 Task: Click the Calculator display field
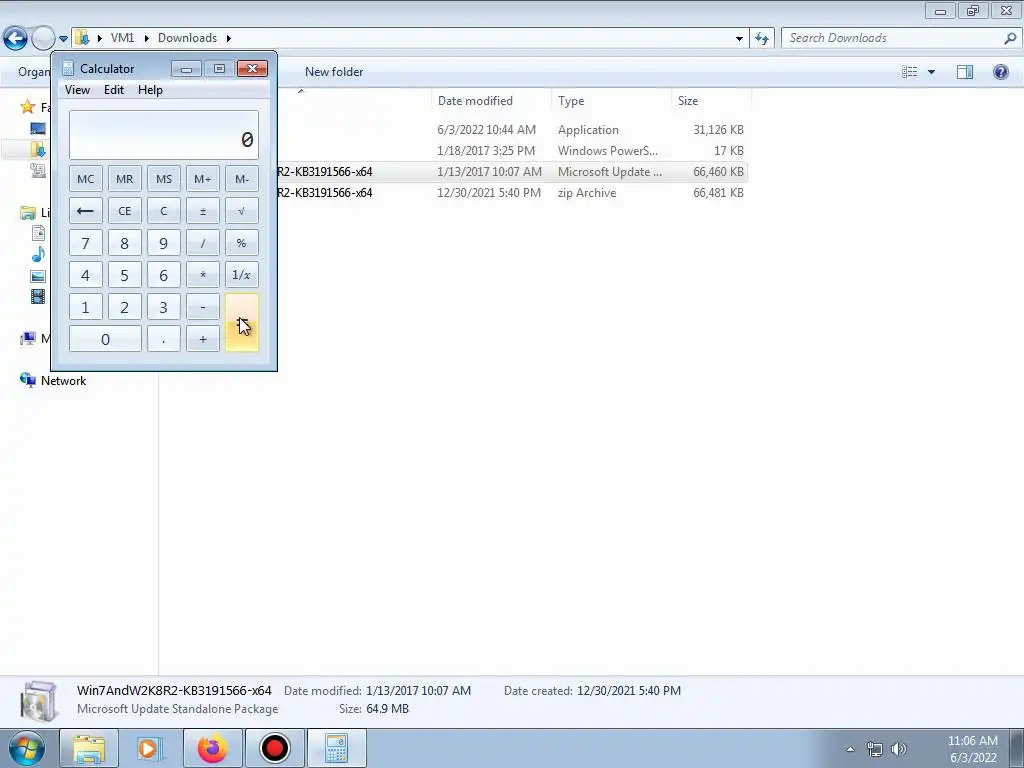(x=164, y=135)
